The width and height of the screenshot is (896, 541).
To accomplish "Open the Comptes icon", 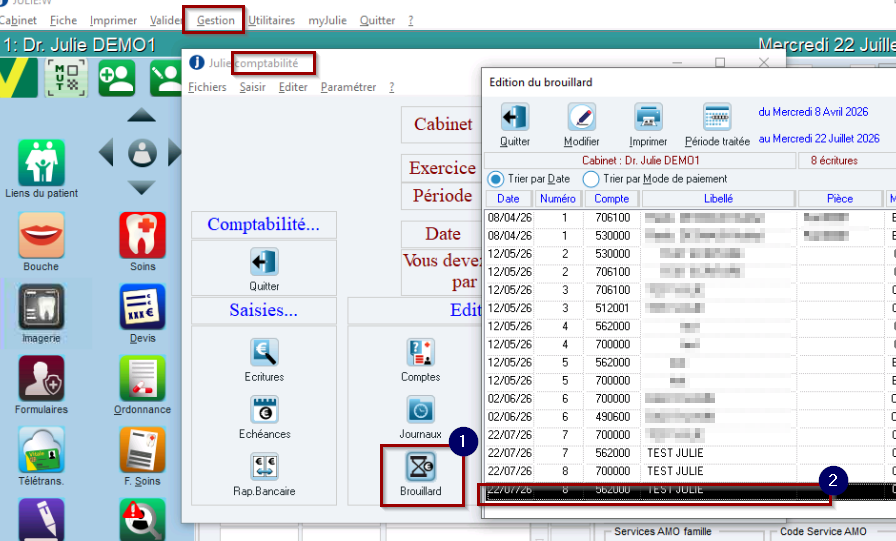I will 421,352.
